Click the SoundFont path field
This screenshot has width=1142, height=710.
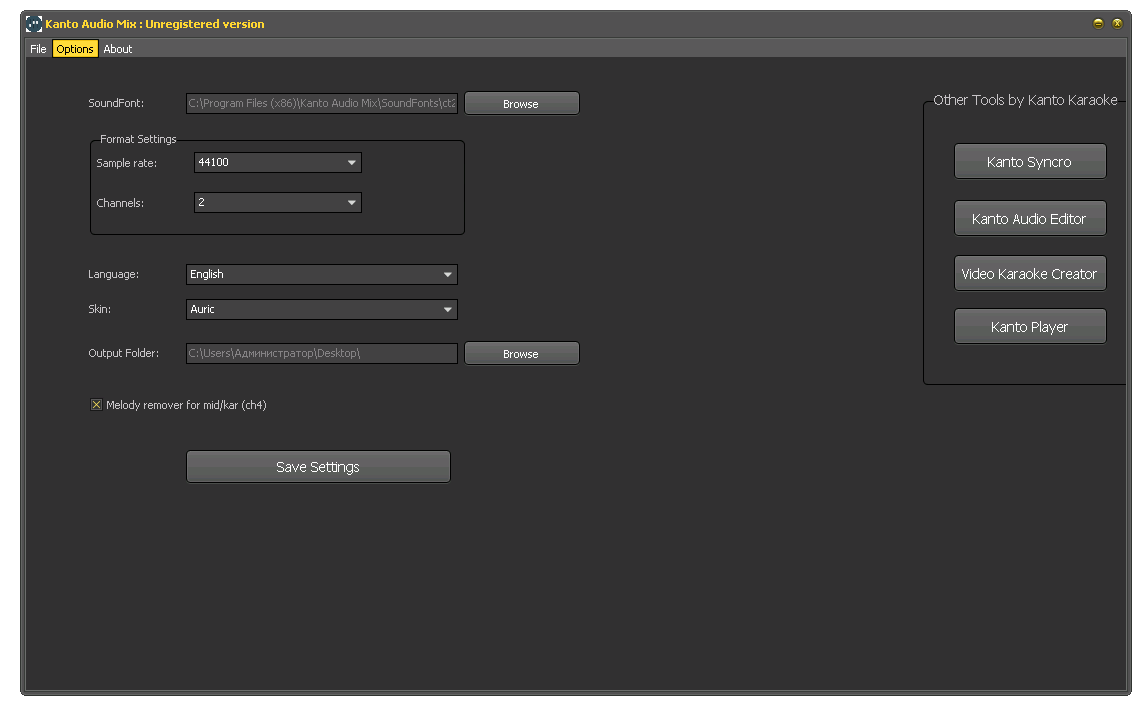322,103
